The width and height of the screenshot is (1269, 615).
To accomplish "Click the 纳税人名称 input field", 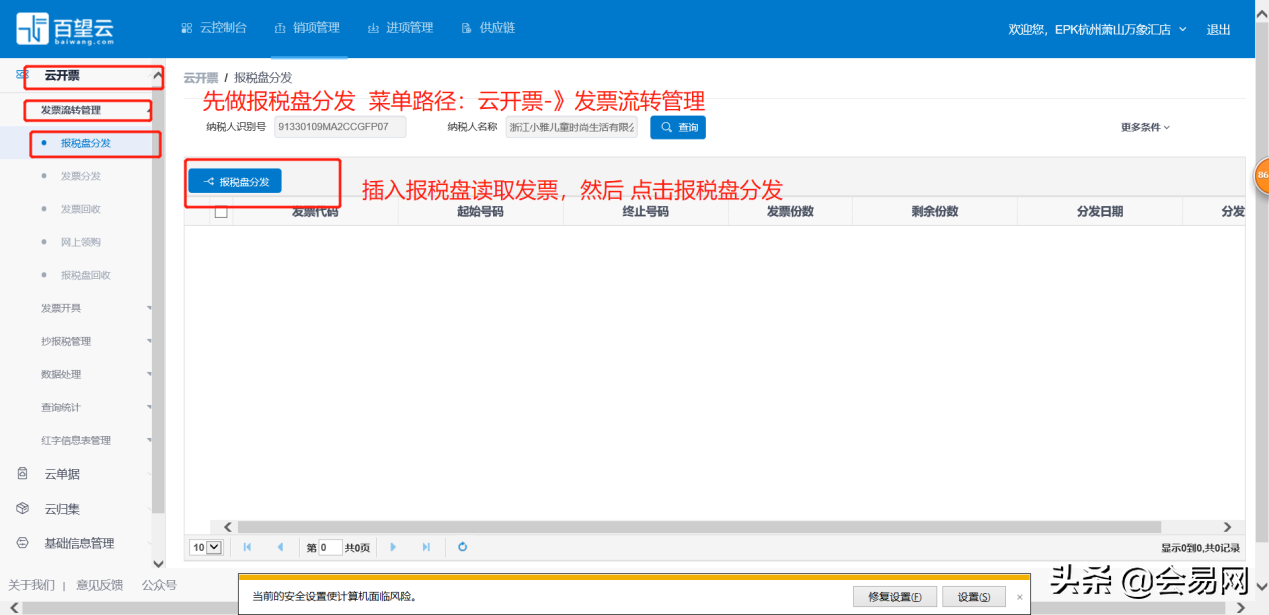I will coord(572,127).
